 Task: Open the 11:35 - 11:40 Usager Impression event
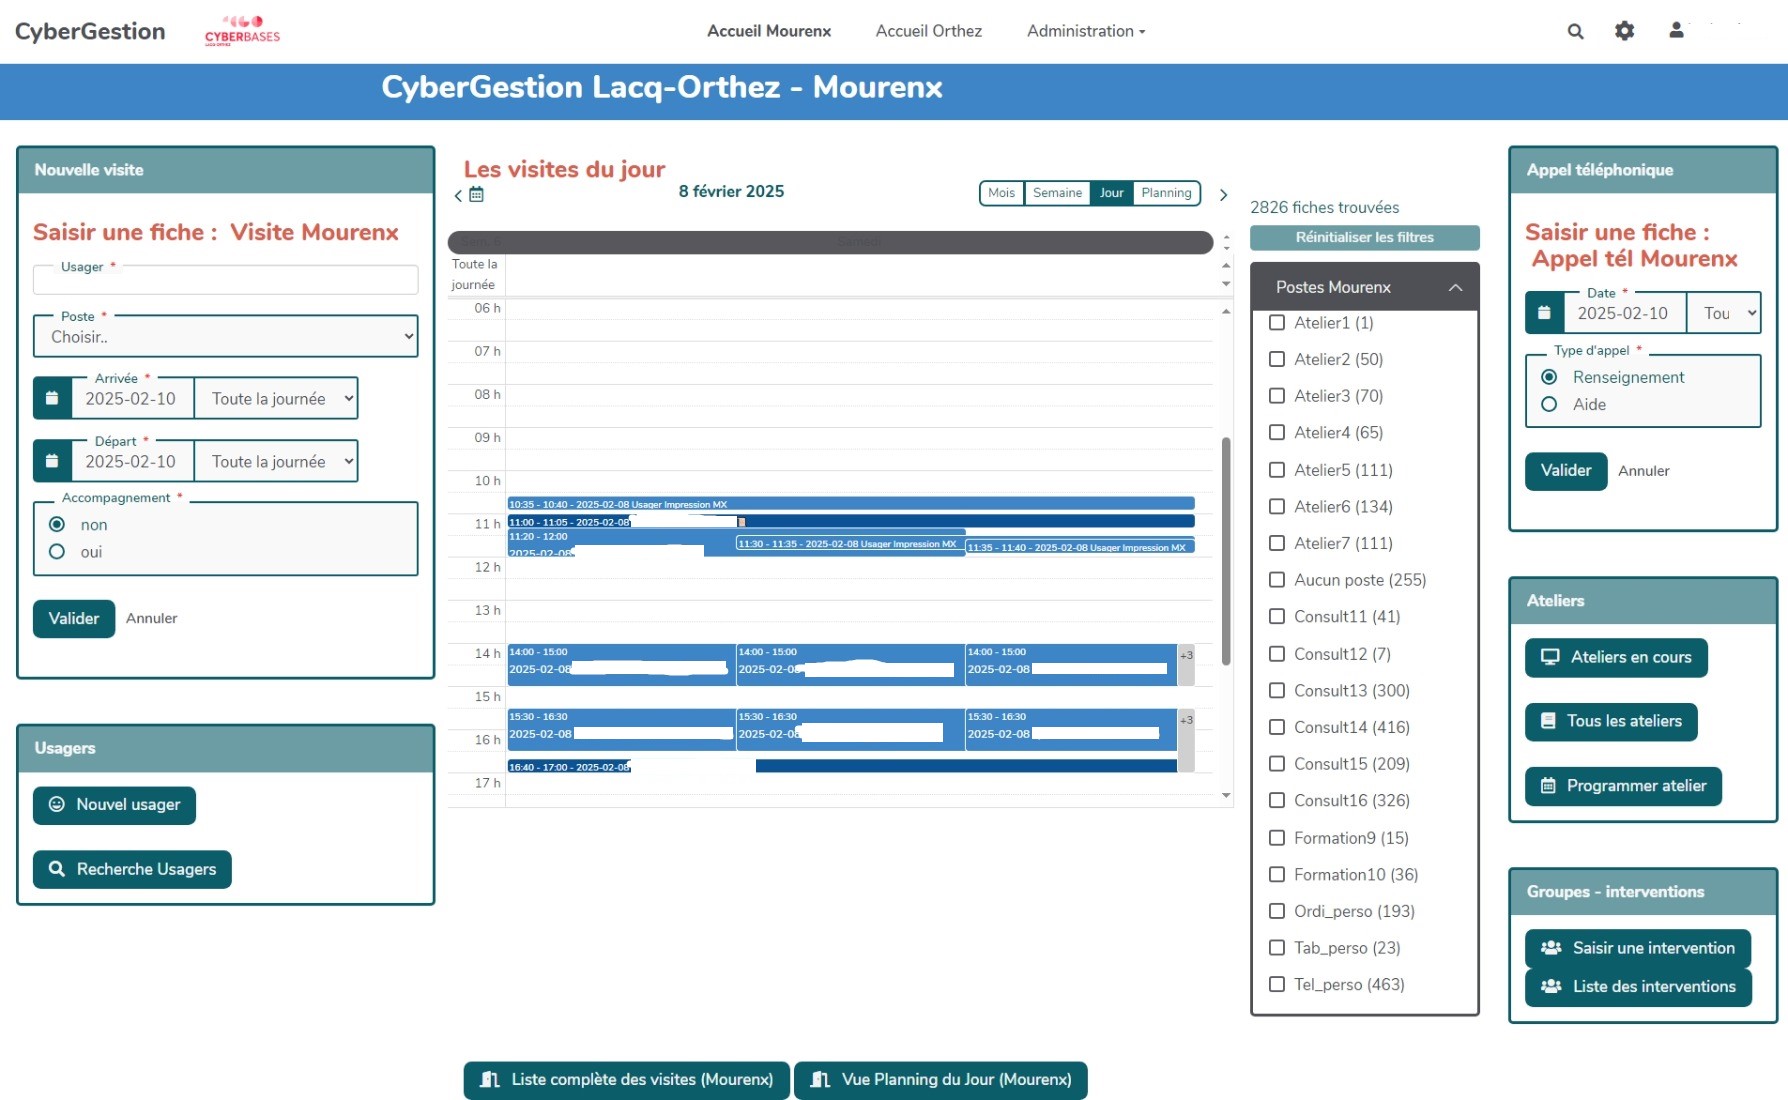click(x=1080, y=547)
